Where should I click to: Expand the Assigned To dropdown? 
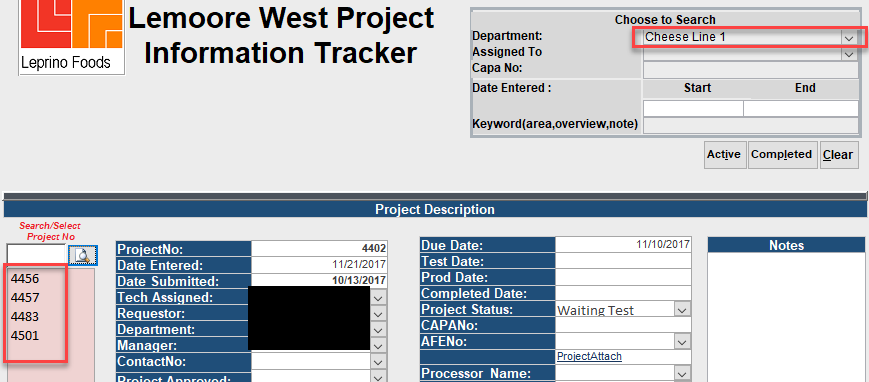tap(848, 54)
